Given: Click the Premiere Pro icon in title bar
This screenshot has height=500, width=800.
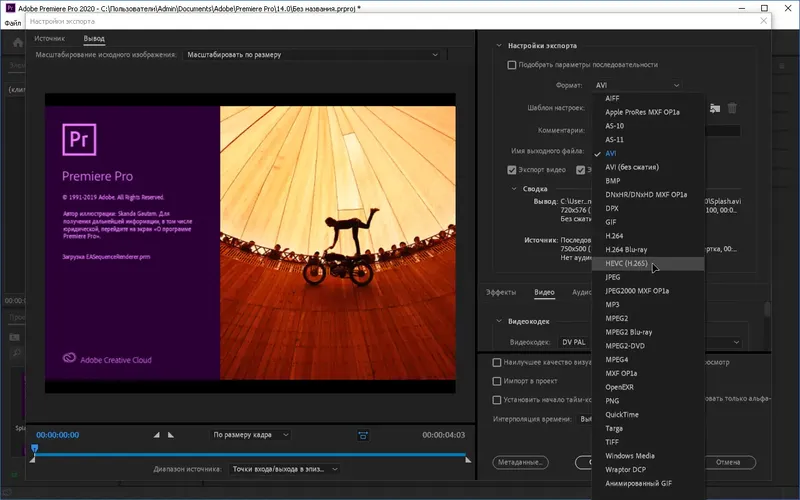Looking at the screenshot, I should [9, 7].
